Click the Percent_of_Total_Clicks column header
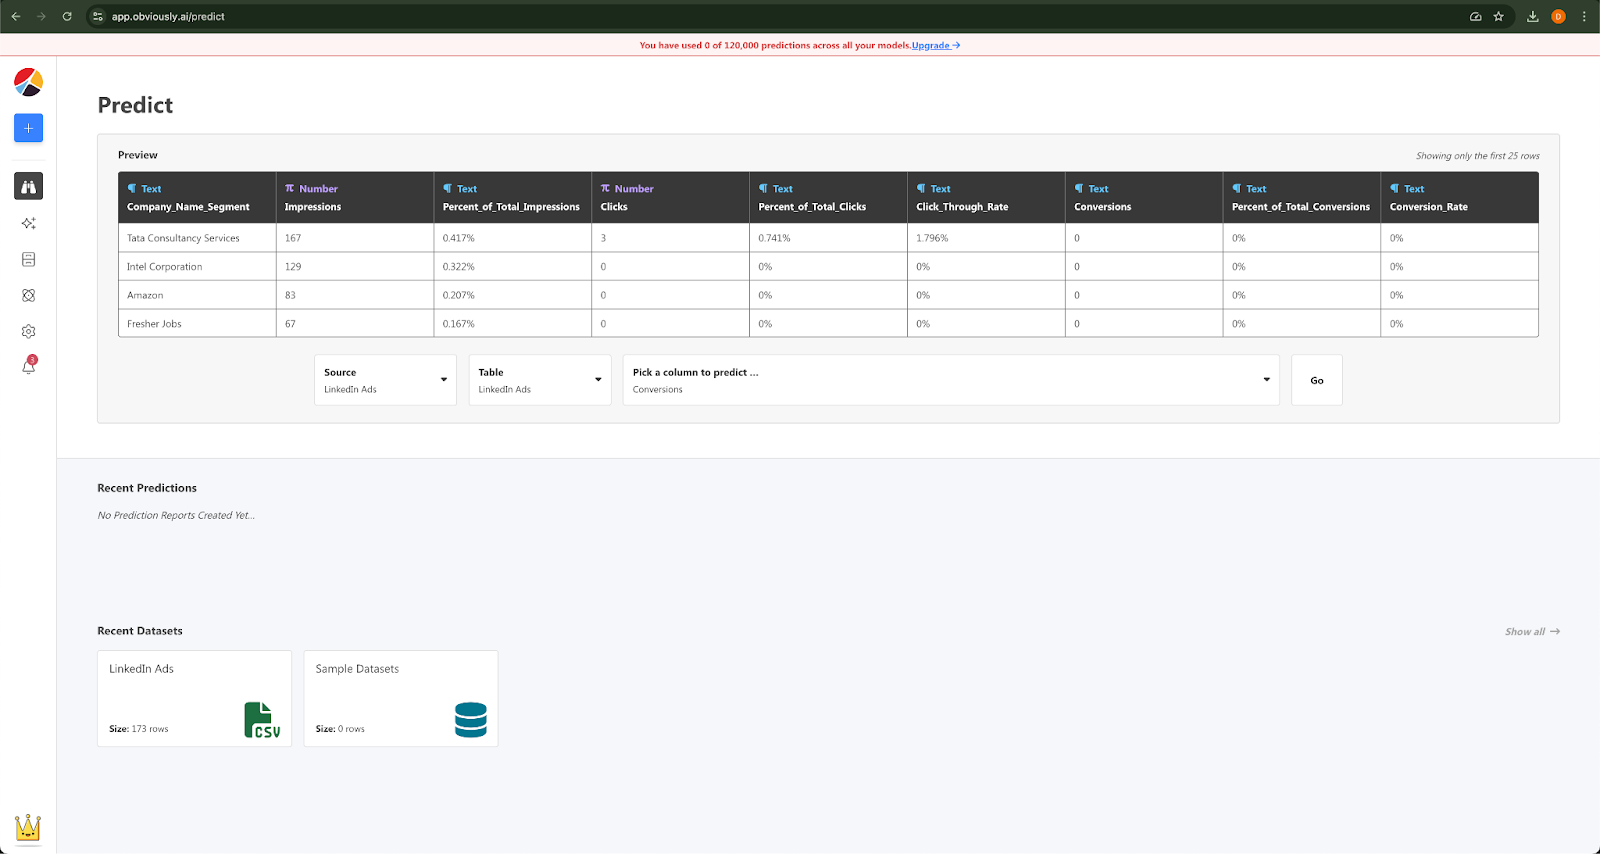This screenshot has height=854, width=1600. 828,197
